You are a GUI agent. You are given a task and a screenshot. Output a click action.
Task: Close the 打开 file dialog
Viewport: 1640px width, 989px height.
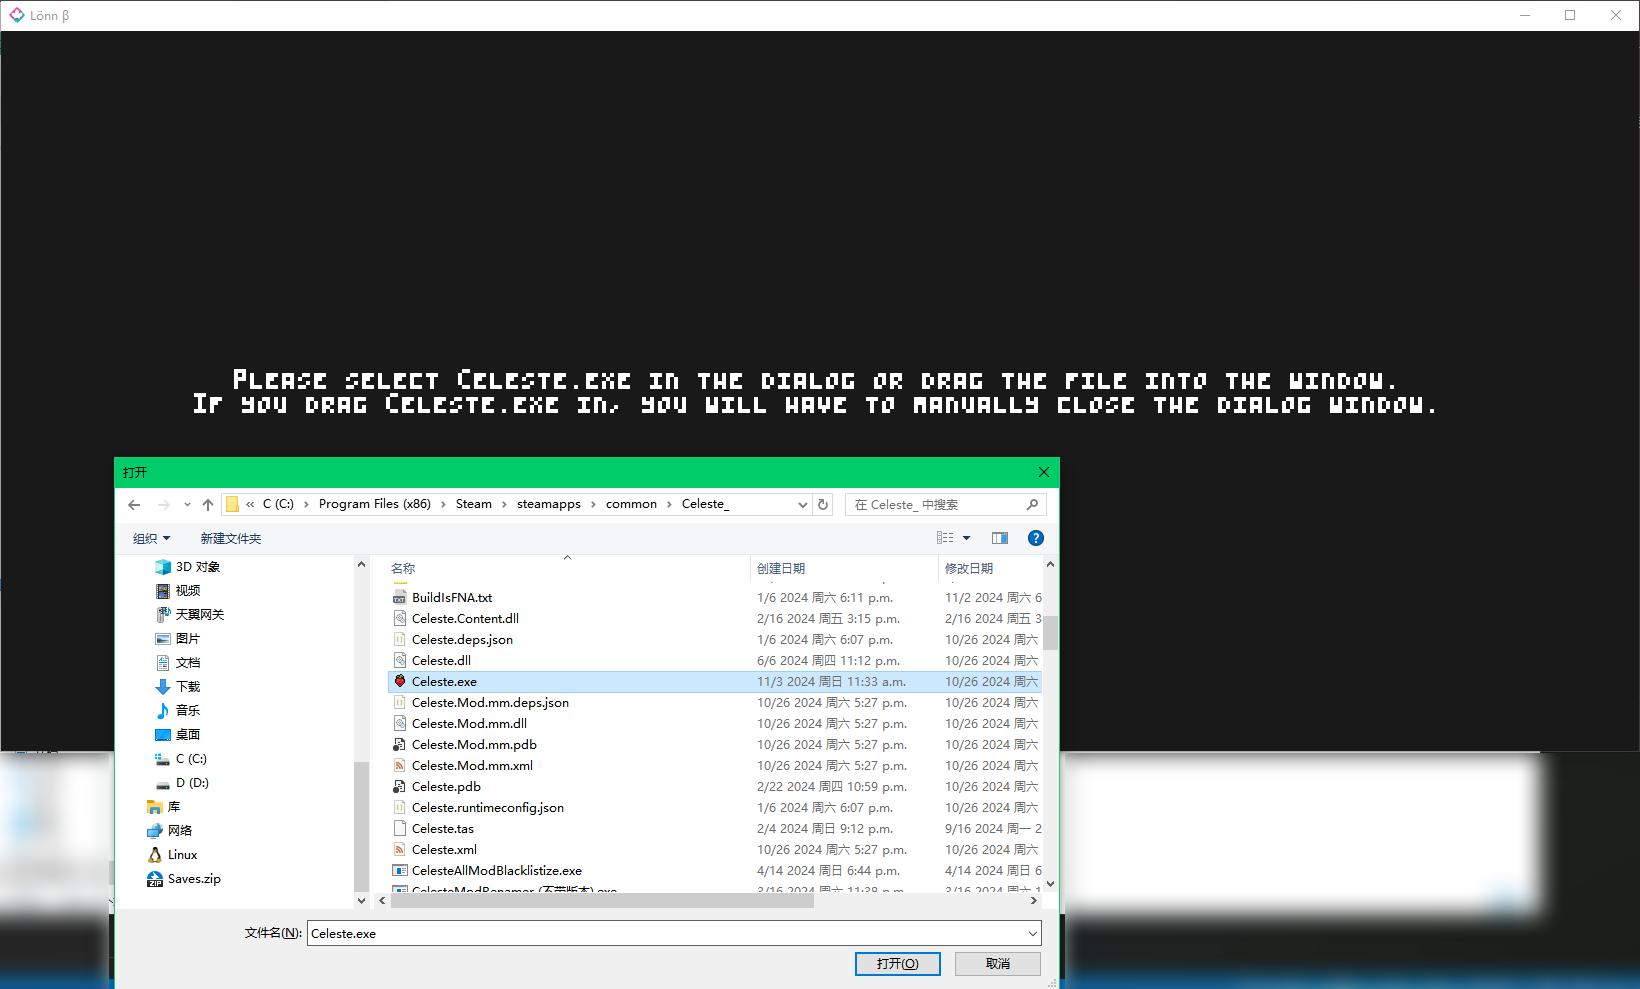point(1044,472)
